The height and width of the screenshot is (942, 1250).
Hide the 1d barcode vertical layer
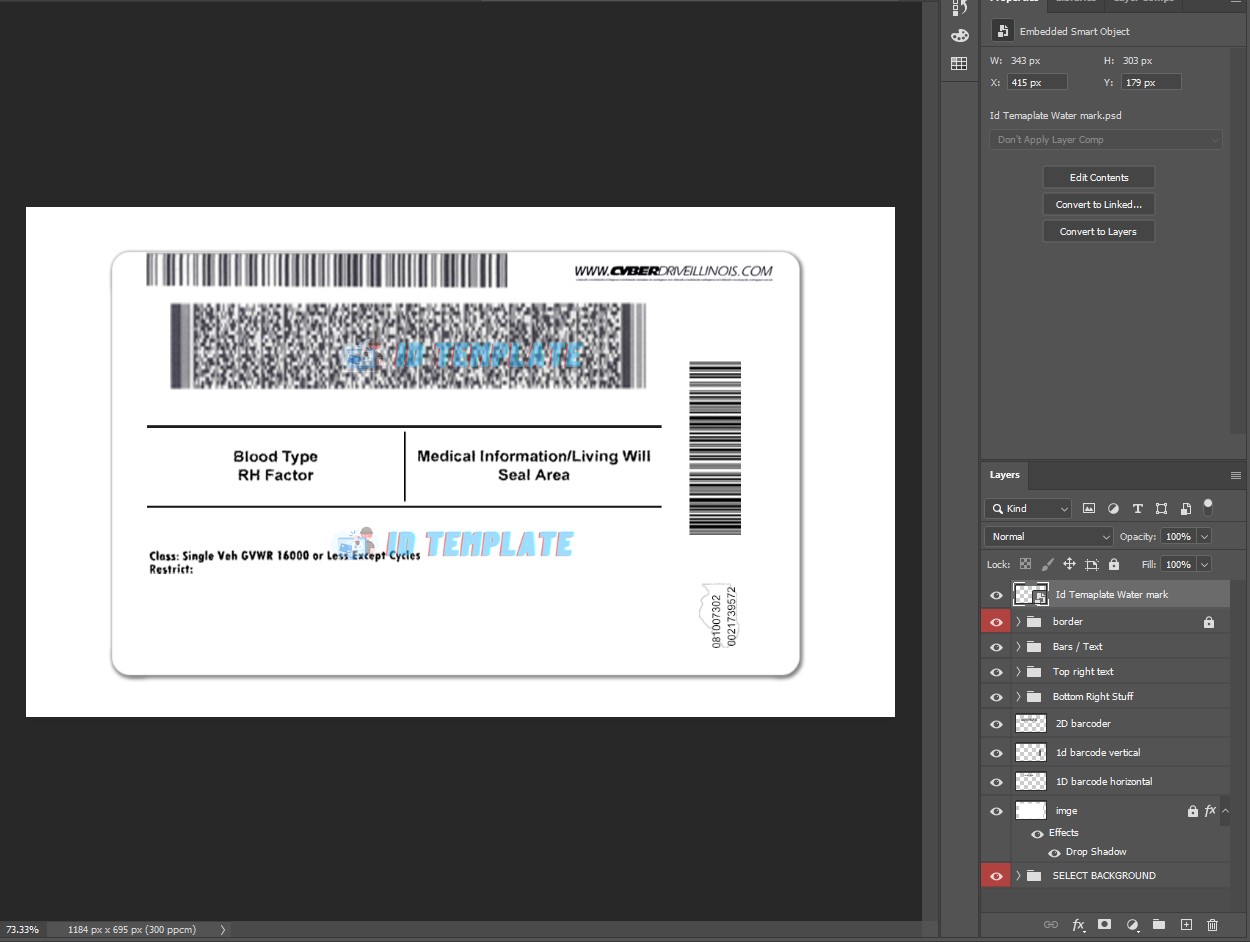coord(996,753)
